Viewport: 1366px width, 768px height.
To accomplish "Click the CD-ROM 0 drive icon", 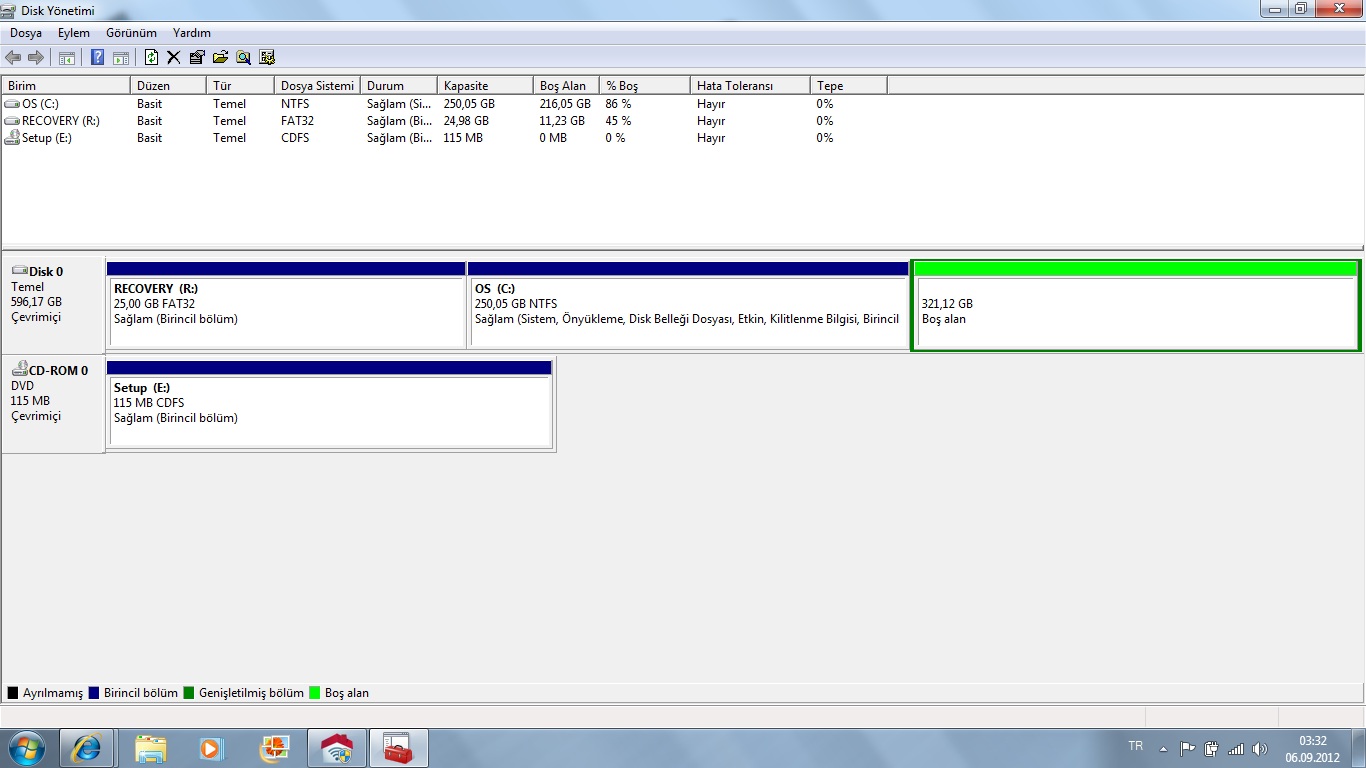I will [x=20, y=370].
